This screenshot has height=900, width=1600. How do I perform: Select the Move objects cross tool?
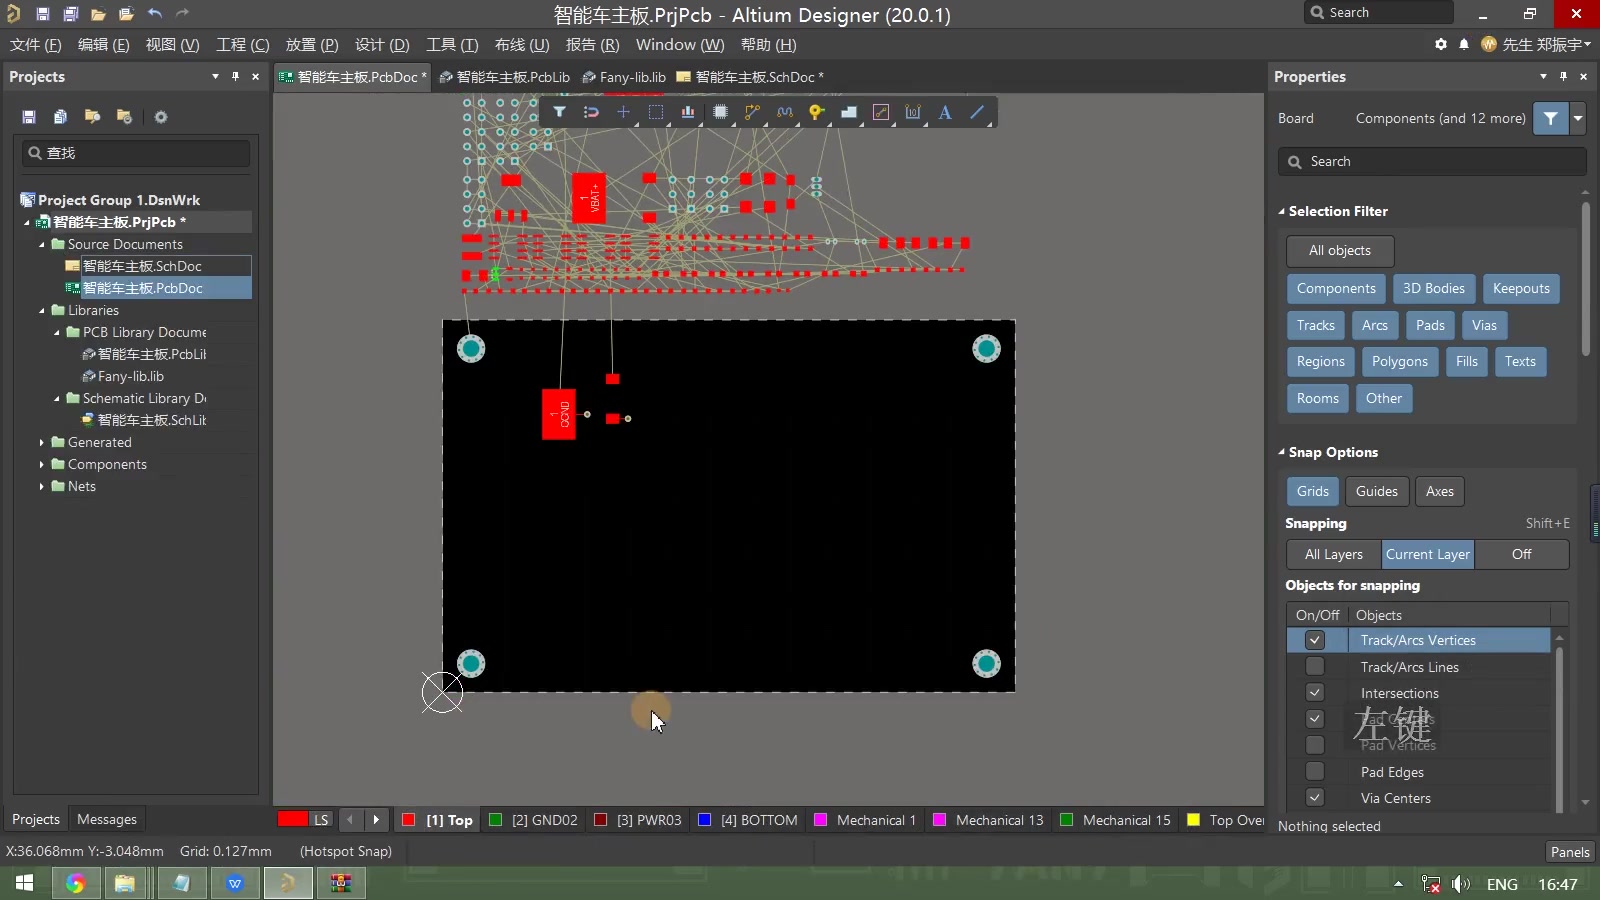(623, 112)
